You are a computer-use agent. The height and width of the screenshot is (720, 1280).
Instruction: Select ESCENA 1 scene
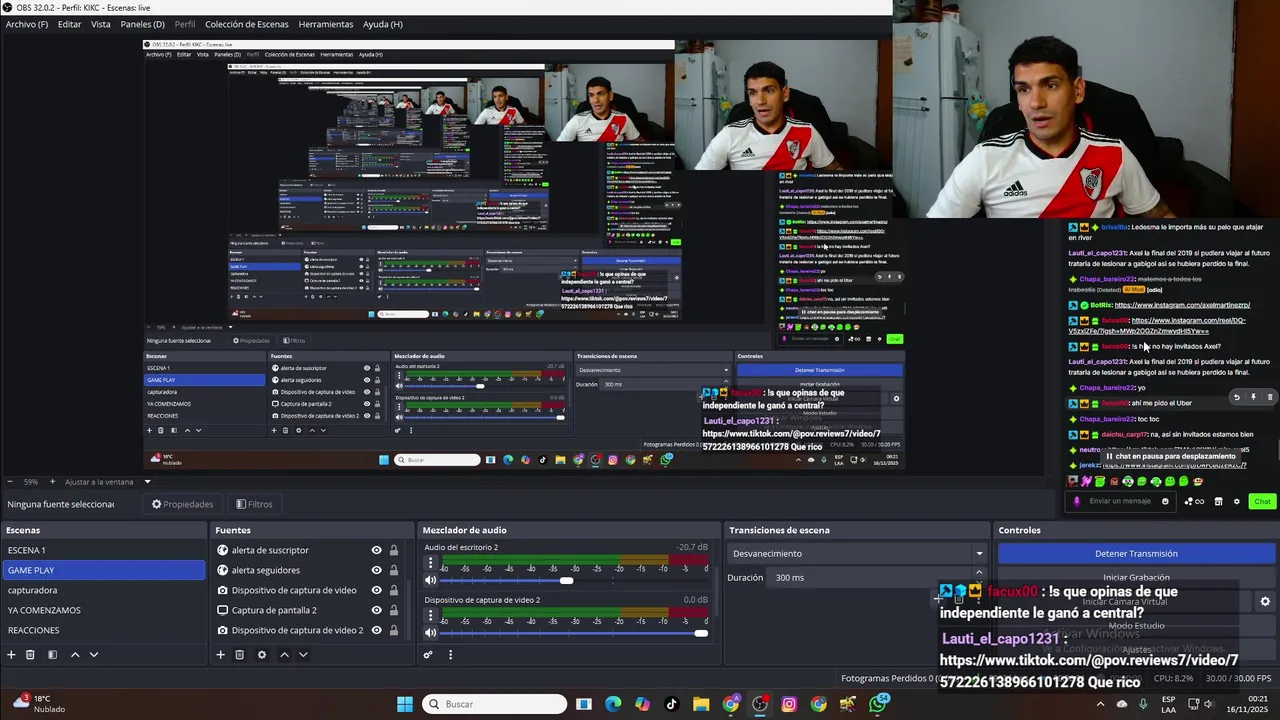[x=104, y=550]
